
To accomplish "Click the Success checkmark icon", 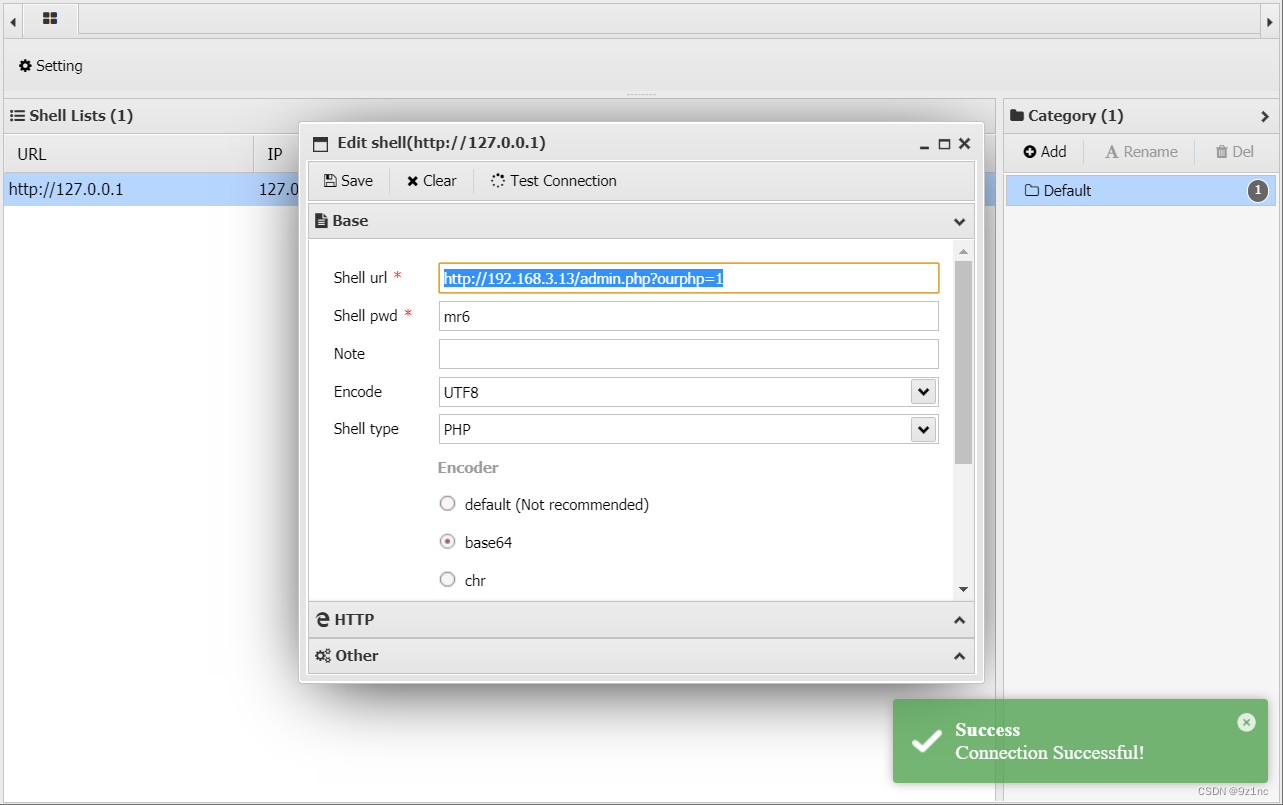I will tap(927, 741).
